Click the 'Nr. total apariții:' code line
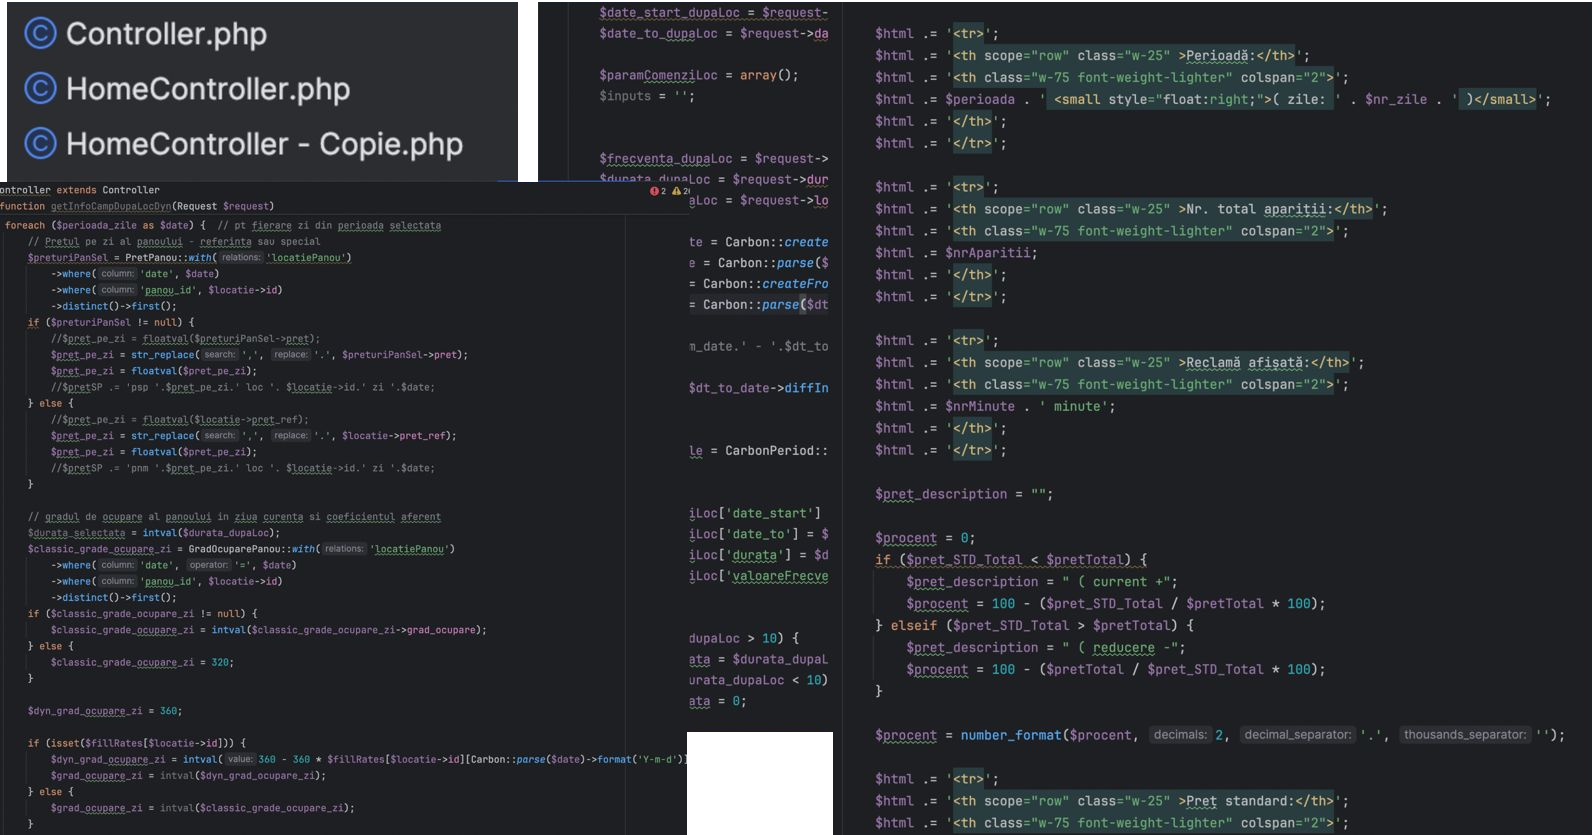This screenshot has height=835, width=1592. point(1131,210)
